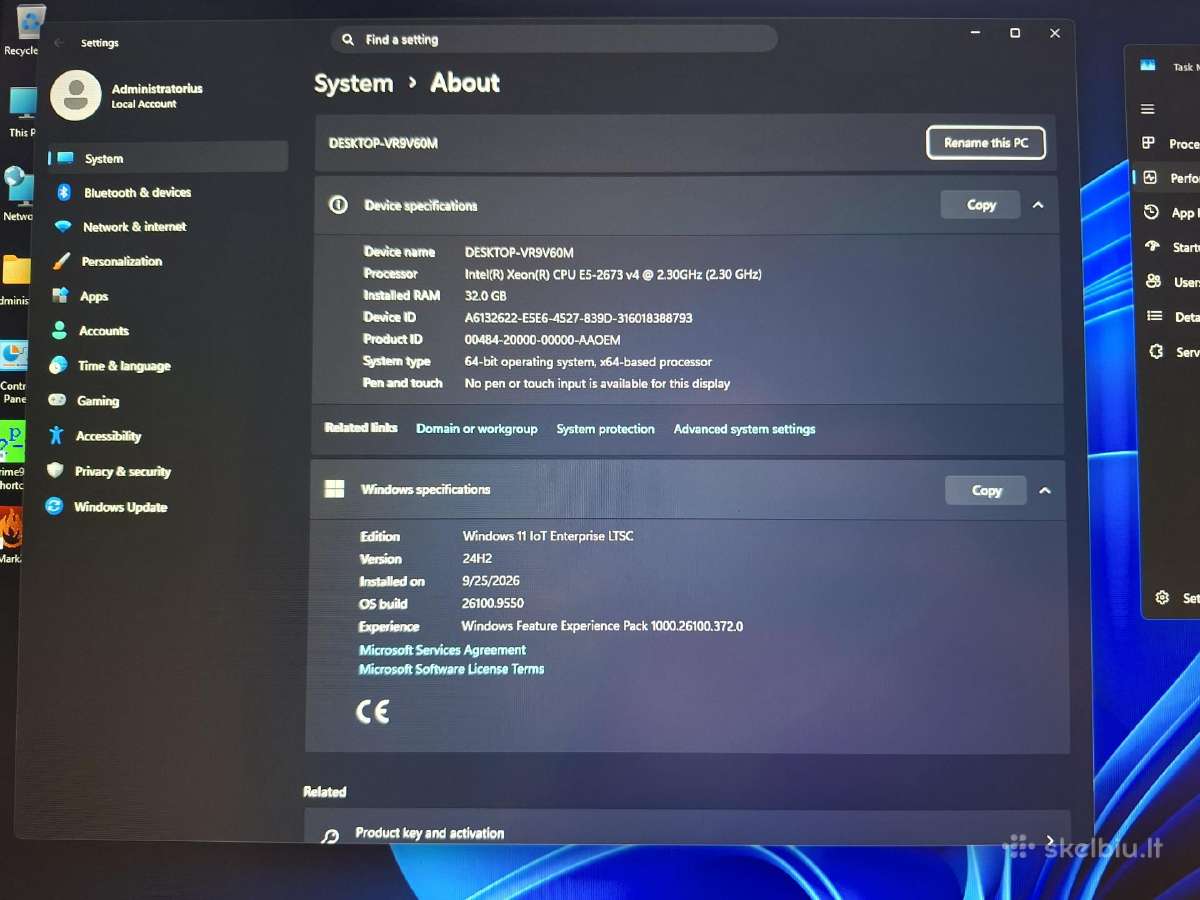Open Task Manager hamburger menu

coord(1148,109)
